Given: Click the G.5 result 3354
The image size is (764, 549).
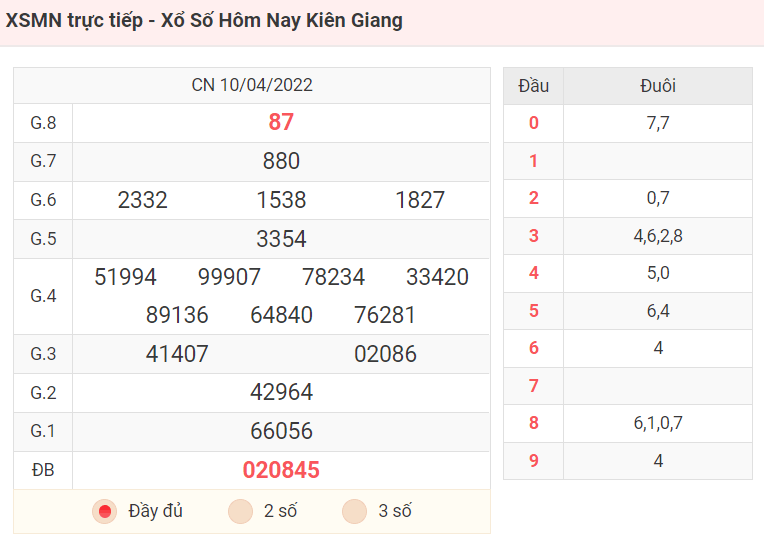Looking at the screenshot, I should click(281, 239).
